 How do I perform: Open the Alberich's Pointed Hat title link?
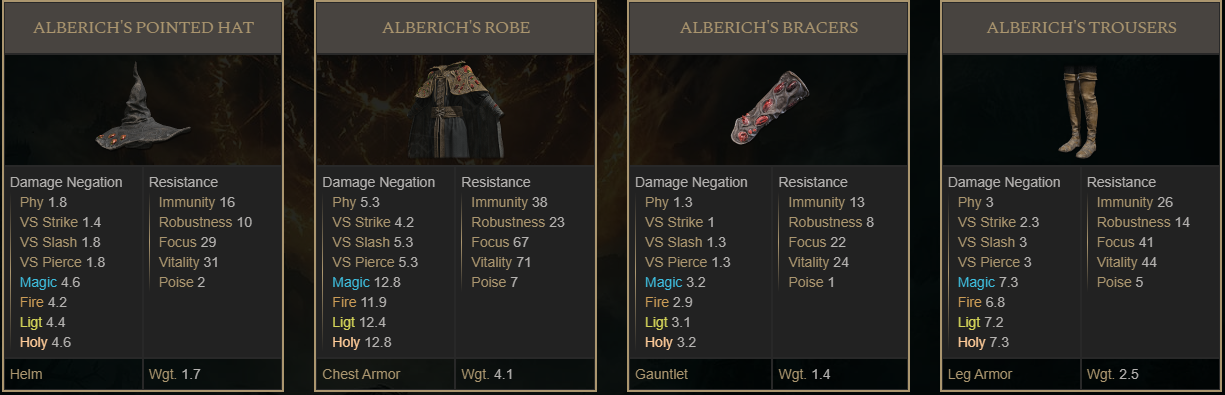[143, 28]
